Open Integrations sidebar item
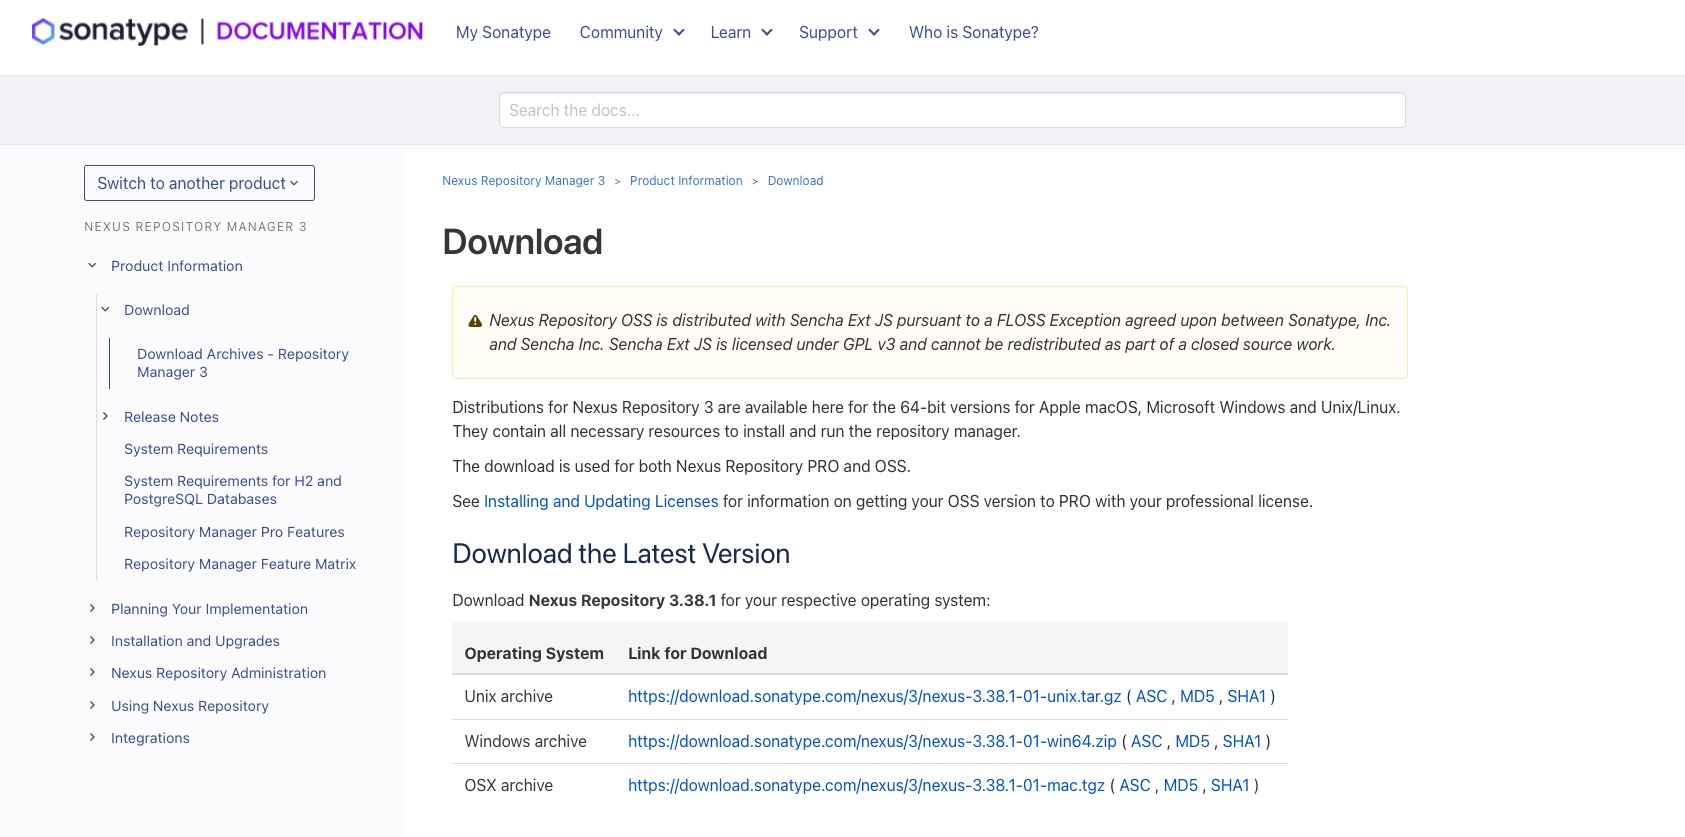The height and width of the screenshot is (837, 1685). 150,738
